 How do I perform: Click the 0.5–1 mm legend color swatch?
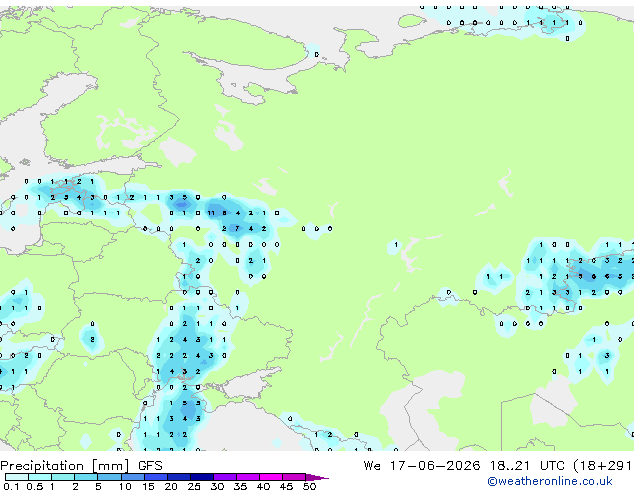(x=40, y=477)
